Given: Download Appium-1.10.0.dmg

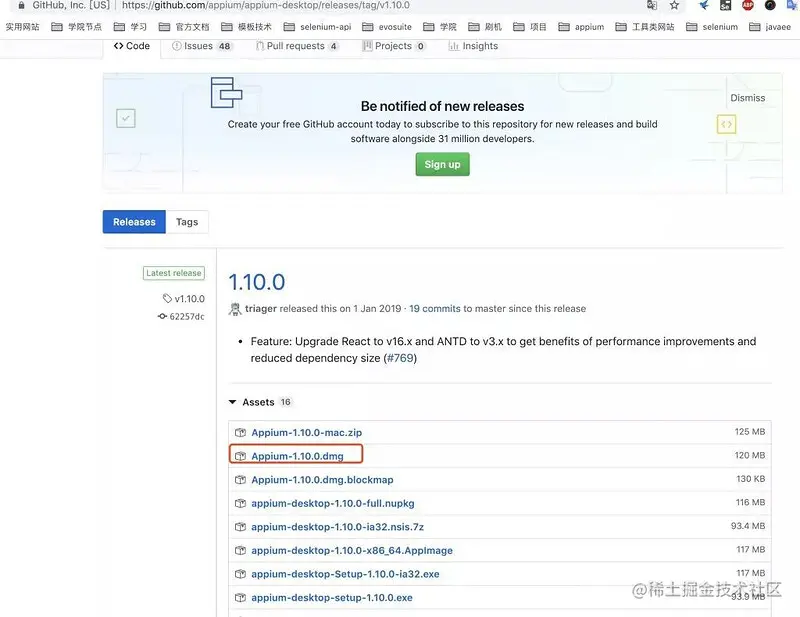Looking at the screenshot, I should tap(297, 456).
